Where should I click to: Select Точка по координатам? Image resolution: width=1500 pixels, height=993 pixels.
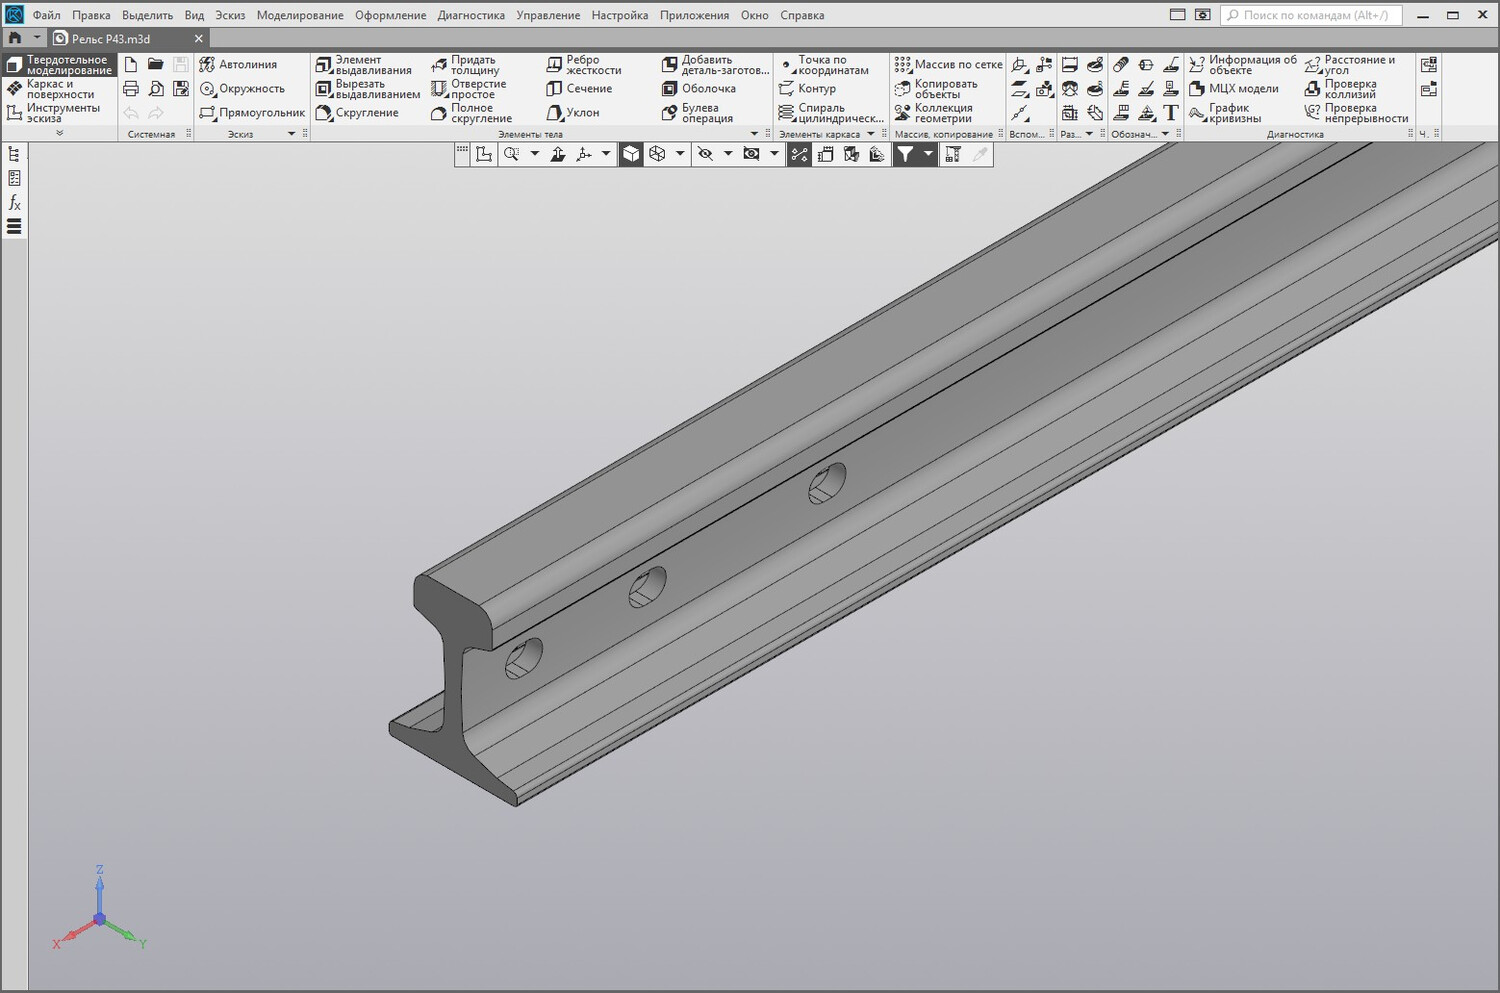point(824,65)
